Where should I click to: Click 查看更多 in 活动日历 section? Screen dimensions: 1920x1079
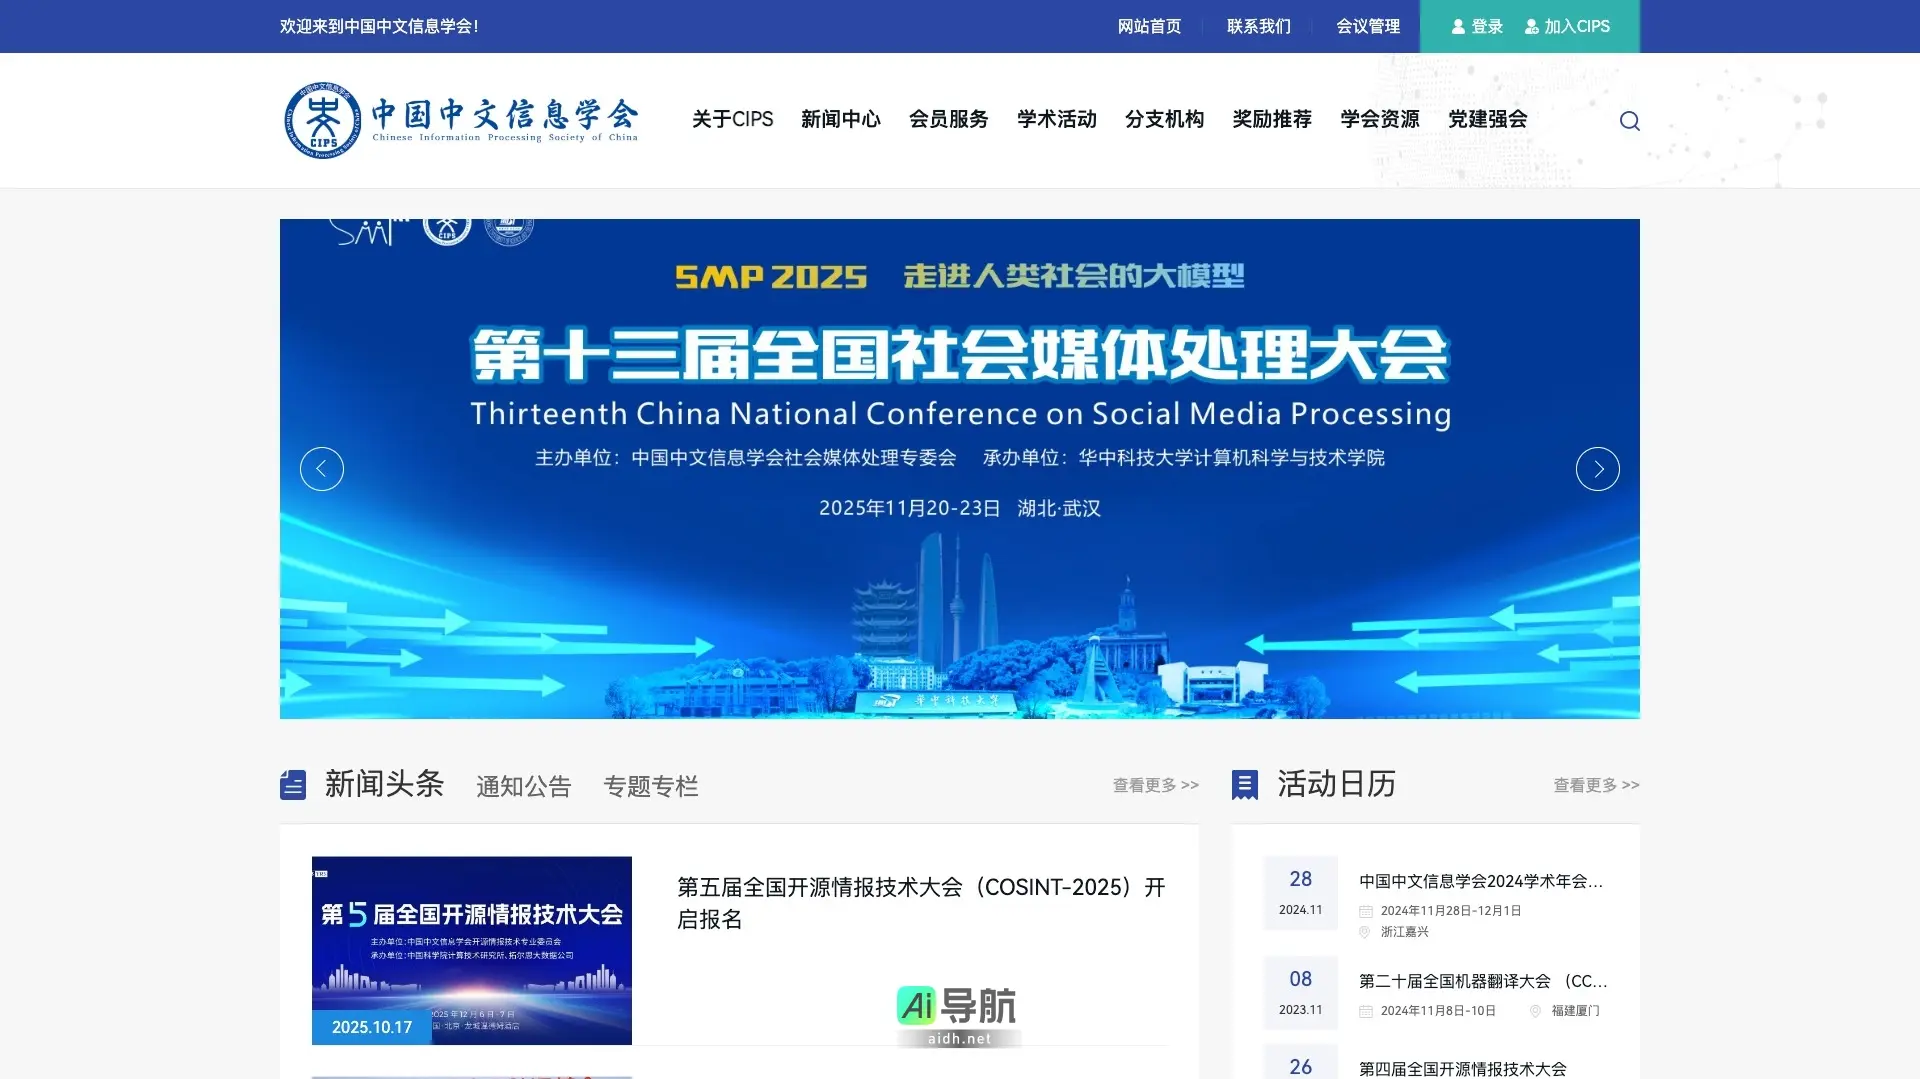click(x=1596, y=786)
